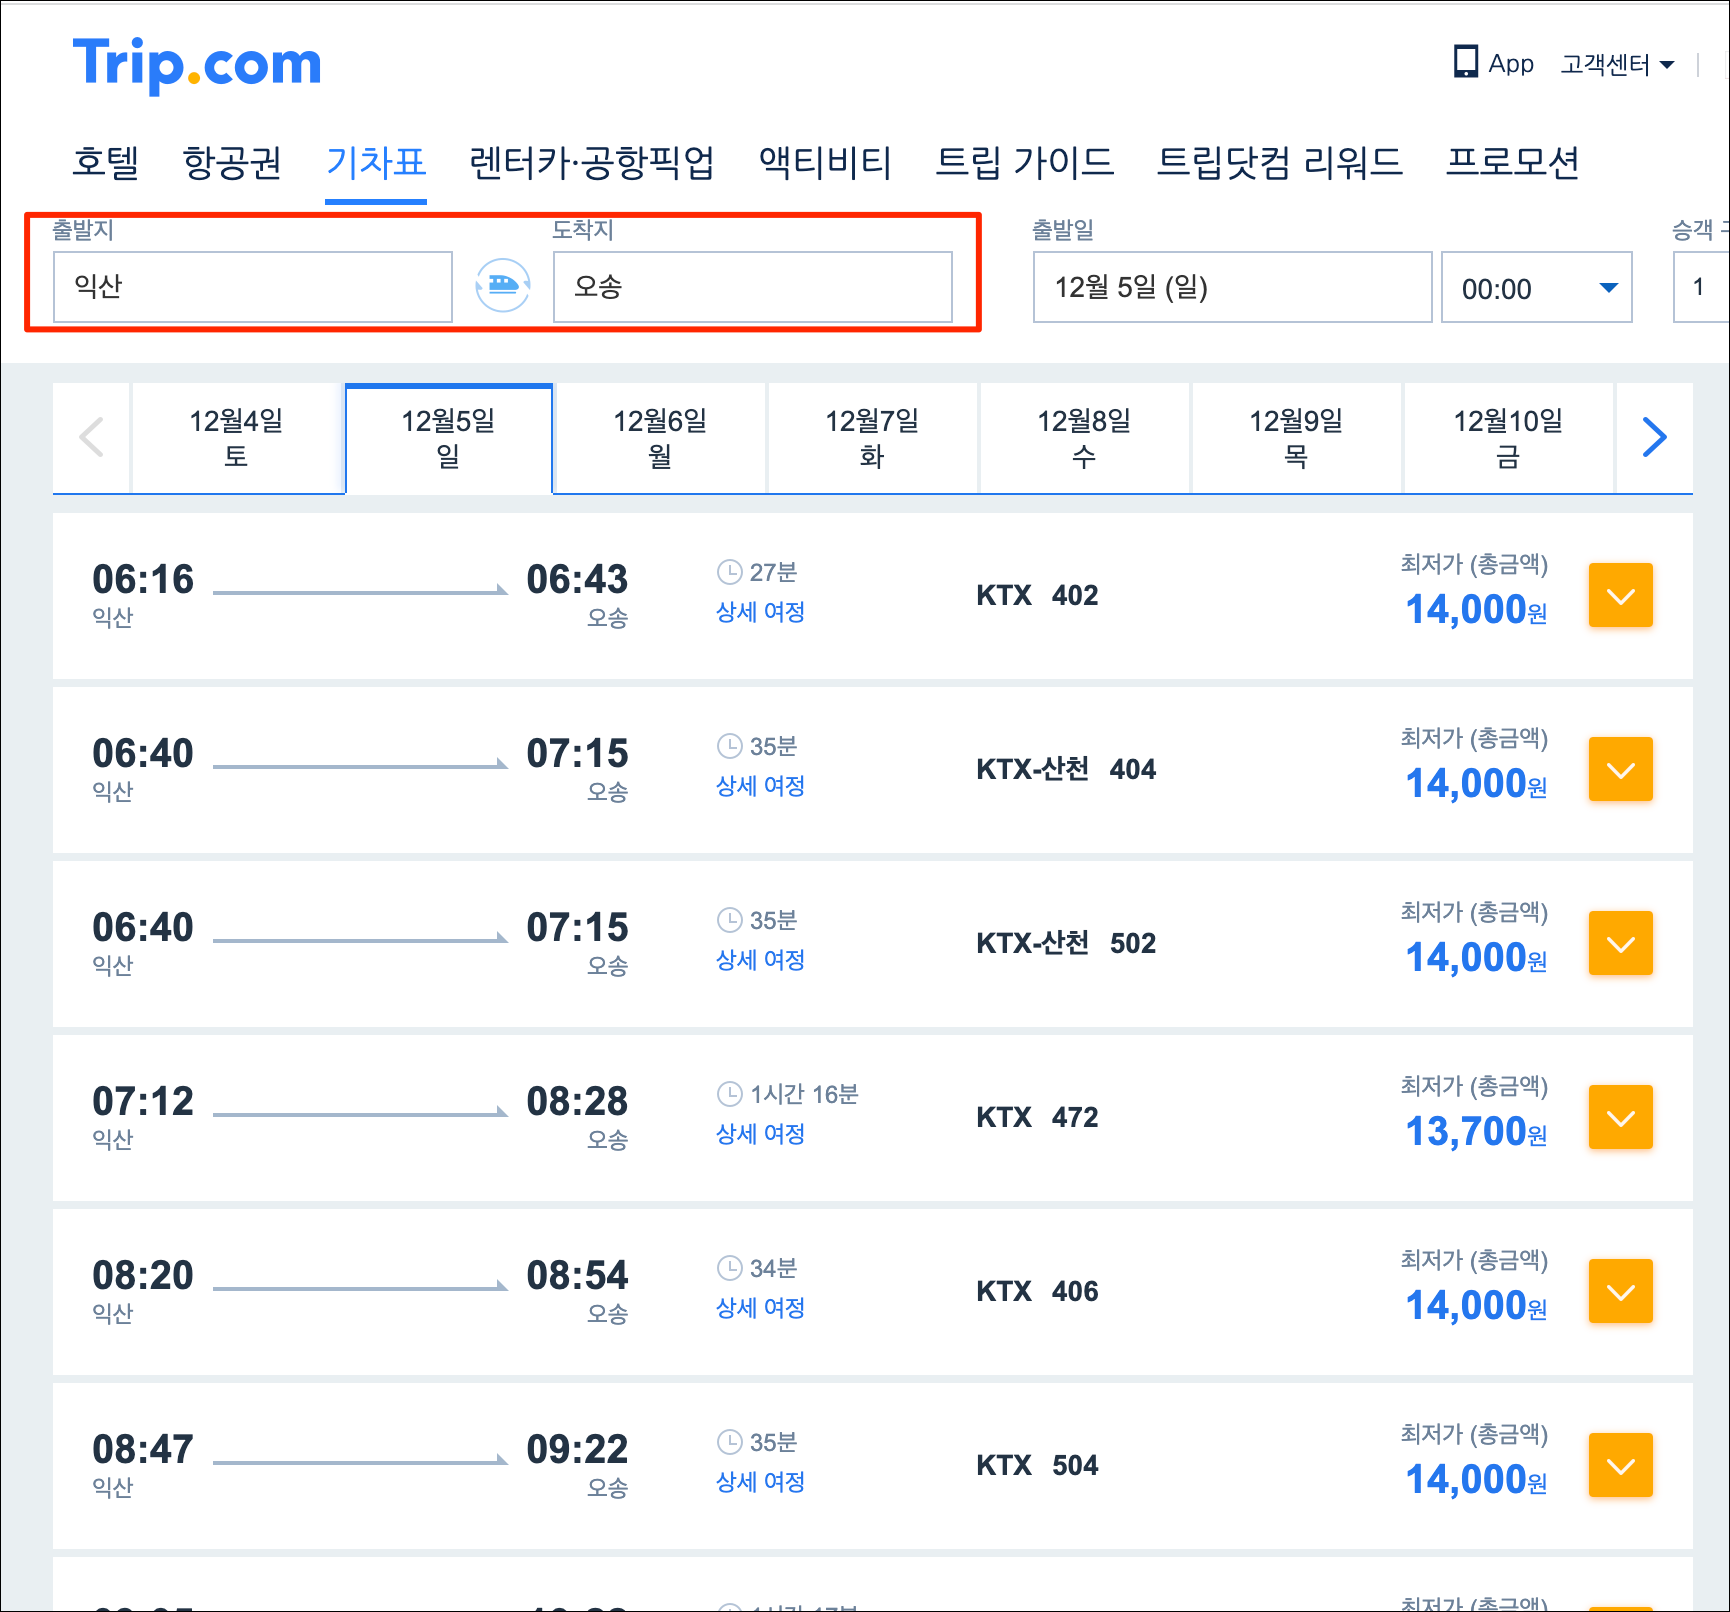Open the 프로모션 menu
Image resolution: width=1730 pixels, height=1612 pixels.
pyautogui.click(x=1512, y=162)
